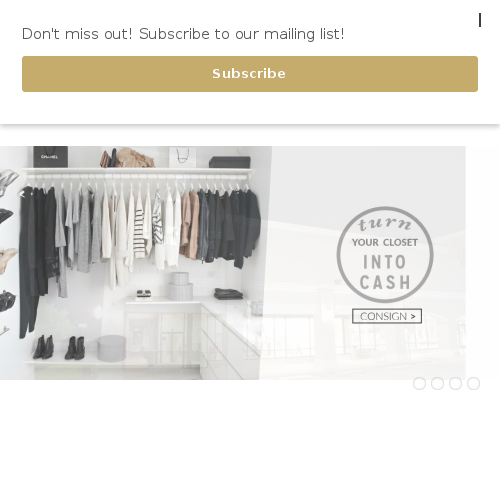Dismiss the mailing list popup bar
Screen dimensions: 500x500
pyautogui.click(x=480, y=20)
